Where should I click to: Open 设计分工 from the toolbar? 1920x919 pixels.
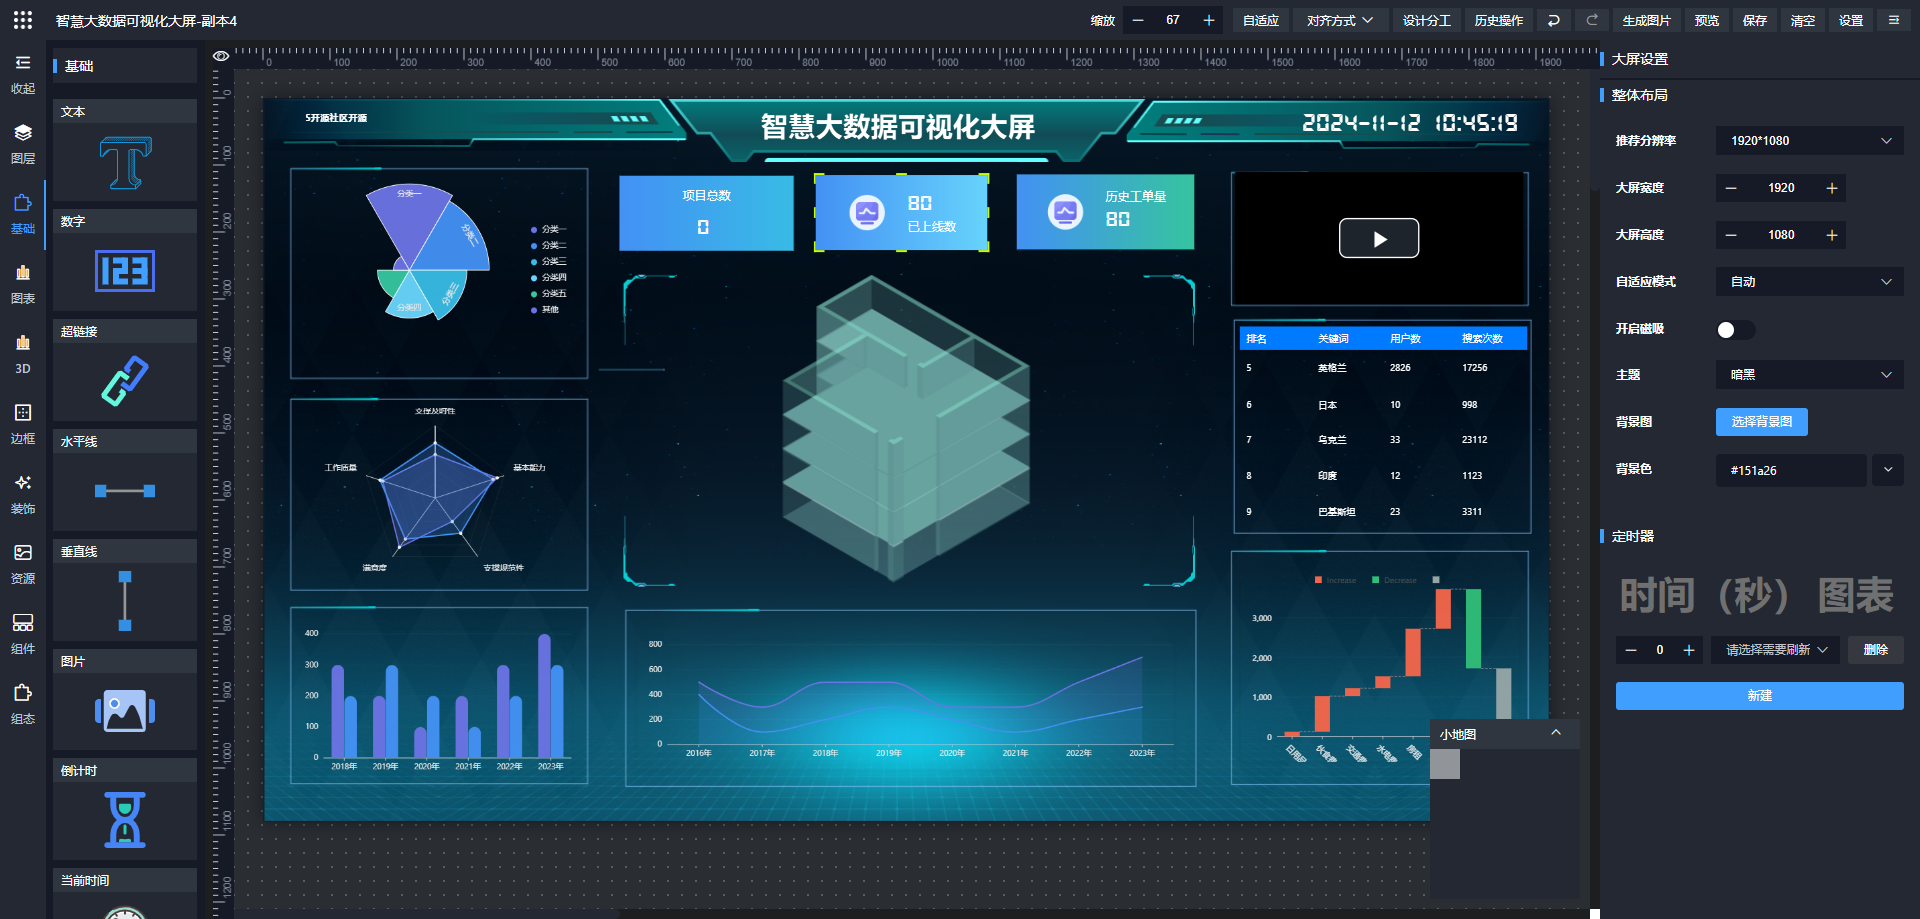pyautogui.click(x=1426, y=20)
